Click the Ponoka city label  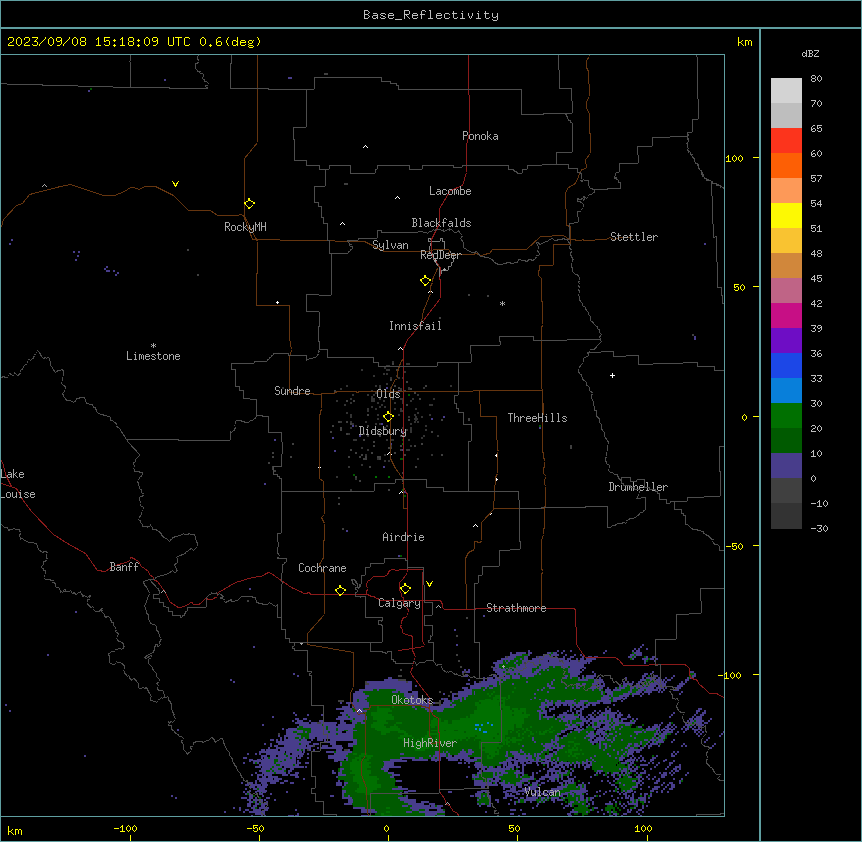click(480, 136)
